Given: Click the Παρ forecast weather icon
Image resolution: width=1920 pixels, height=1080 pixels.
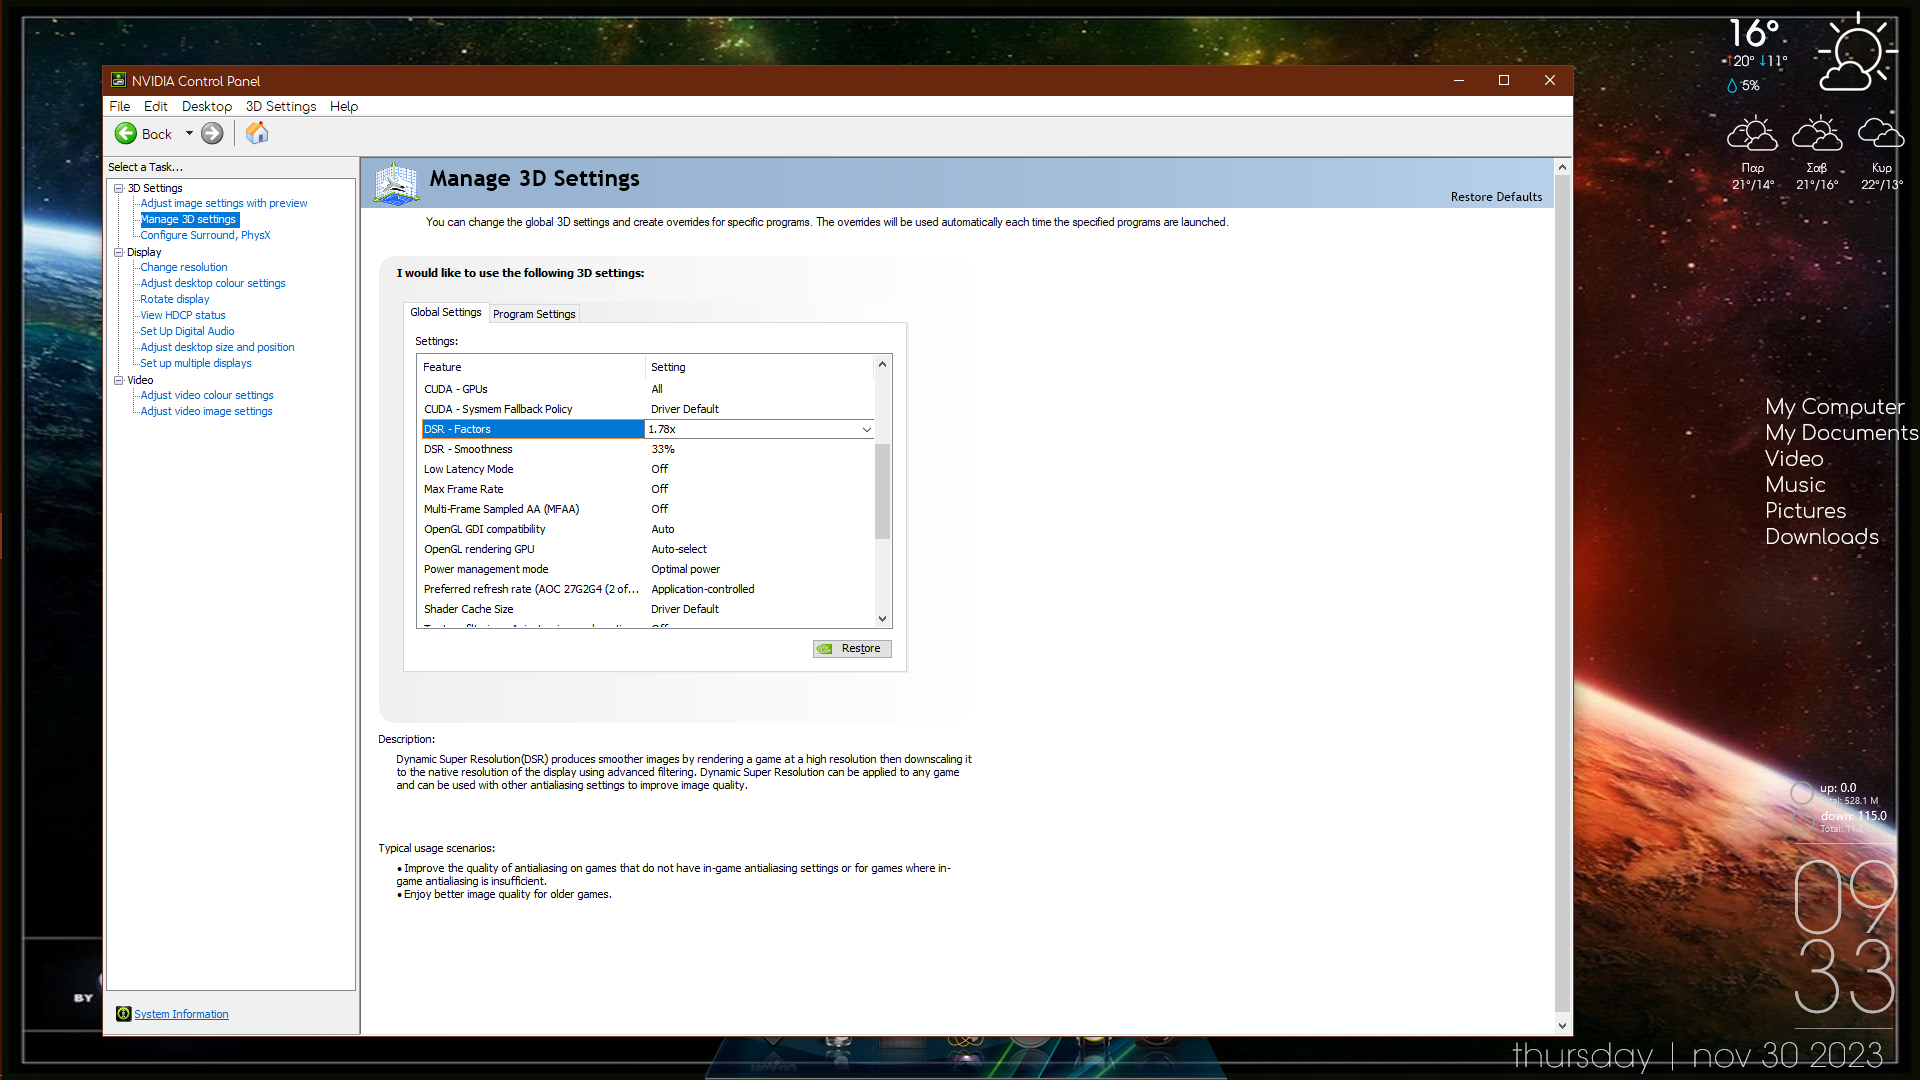Looking at the screenshot, I should (x=1752, y=134).
